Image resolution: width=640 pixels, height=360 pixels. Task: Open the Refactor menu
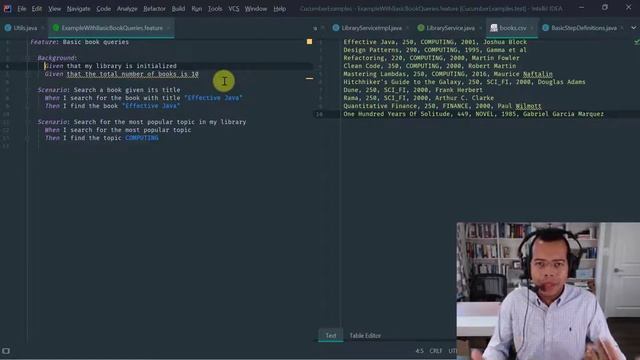[x=154, y=9]
